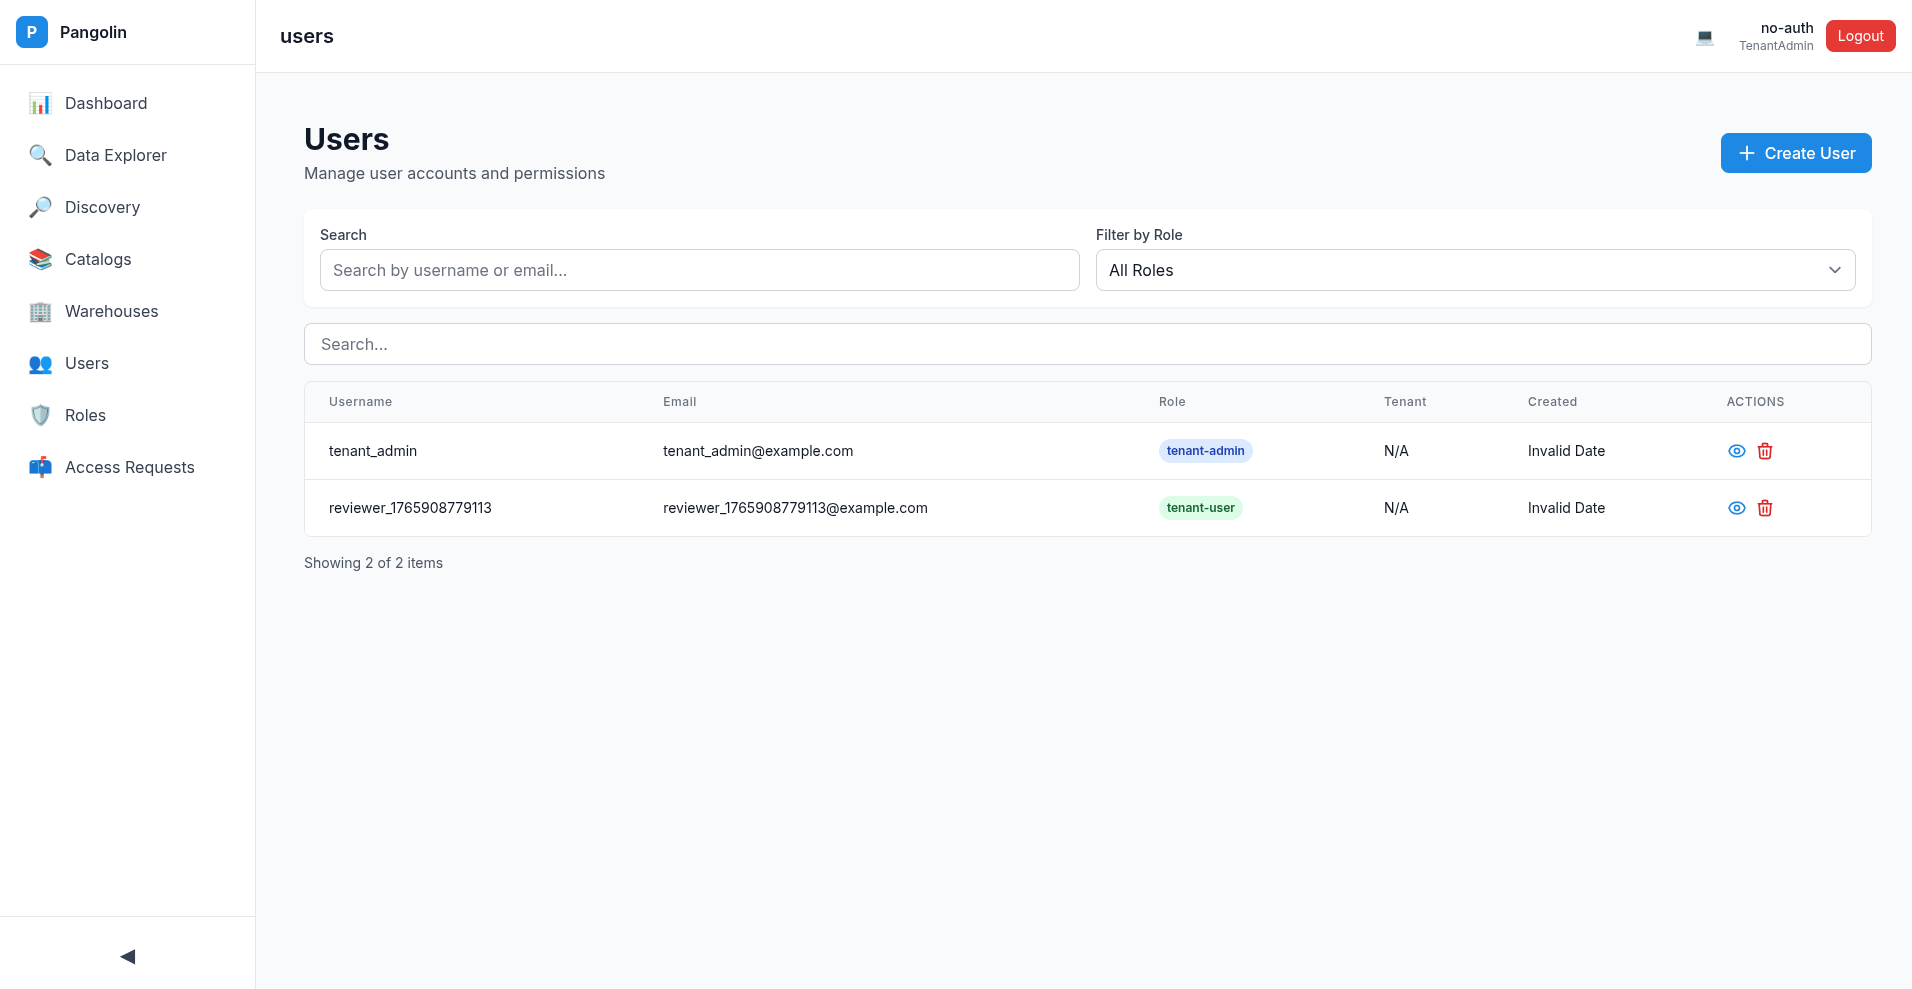This screenshot has height=989, width=1912.
Task: Open the Roles page
Action: [85, 415]
